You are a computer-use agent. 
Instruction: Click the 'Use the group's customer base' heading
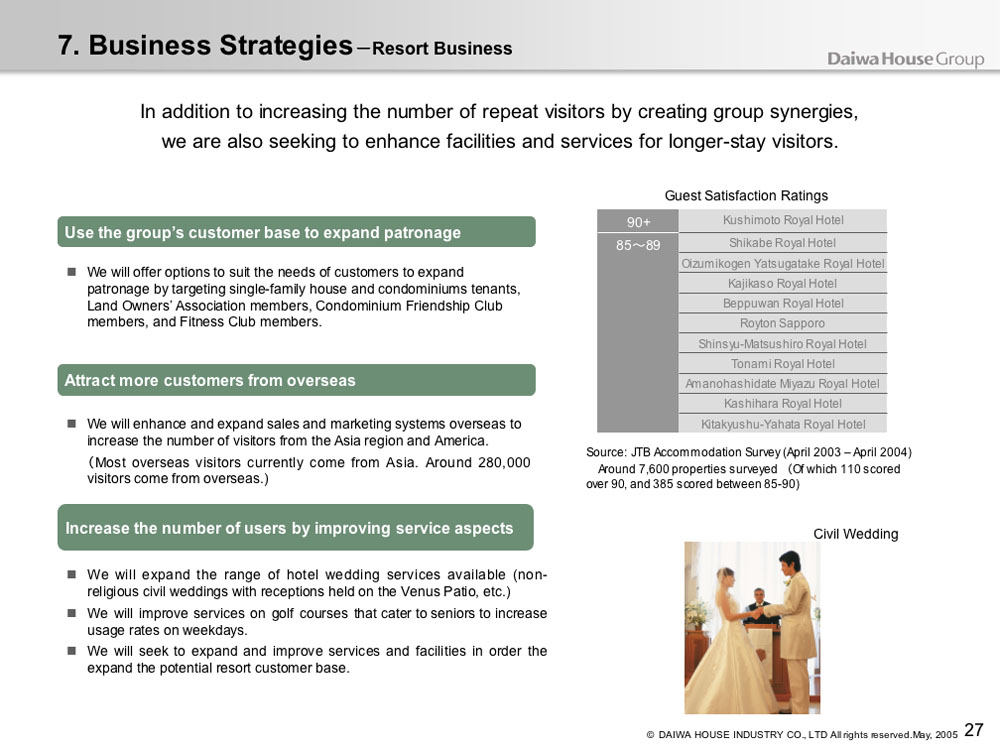297,232
